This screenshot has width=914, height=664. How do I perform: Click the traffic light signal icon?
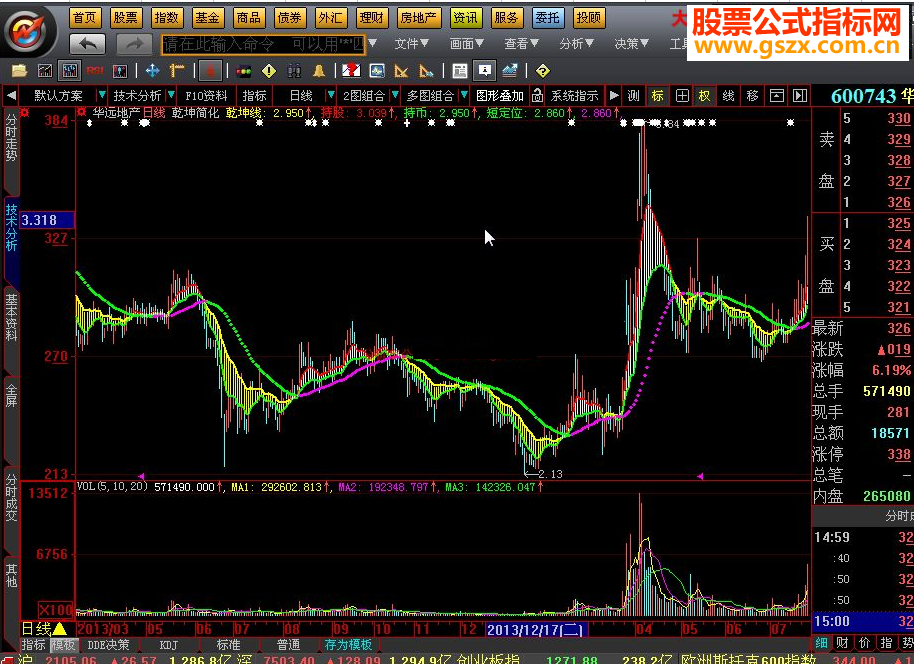click(x=243, y=70)
